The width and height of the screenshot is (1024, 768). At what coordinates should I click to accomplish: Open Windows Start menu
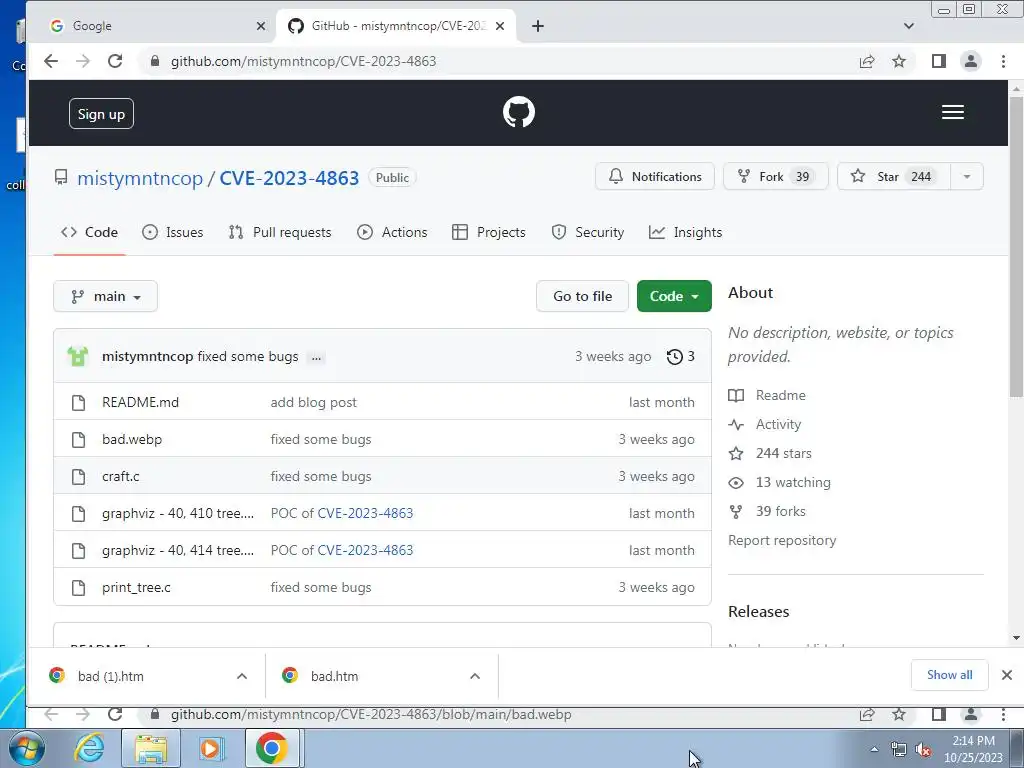pyautogui.click(x=25, y=748)
